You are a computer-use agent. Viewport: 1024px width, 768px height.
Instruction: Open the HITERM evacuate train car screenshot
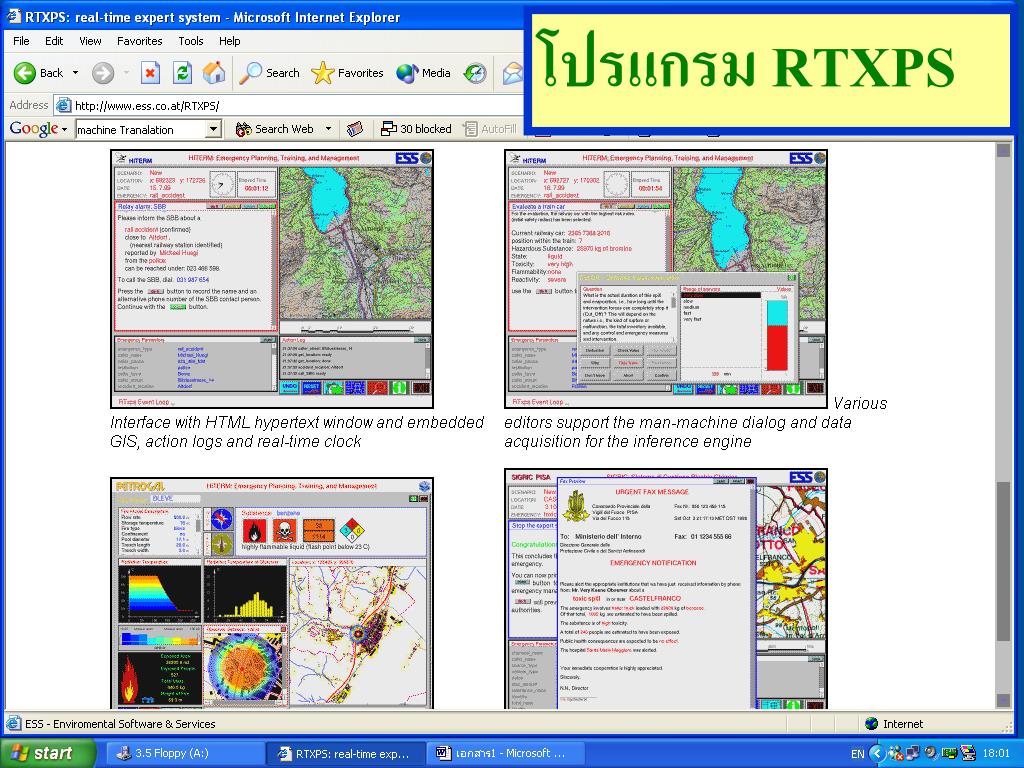(x=665, y=279)
